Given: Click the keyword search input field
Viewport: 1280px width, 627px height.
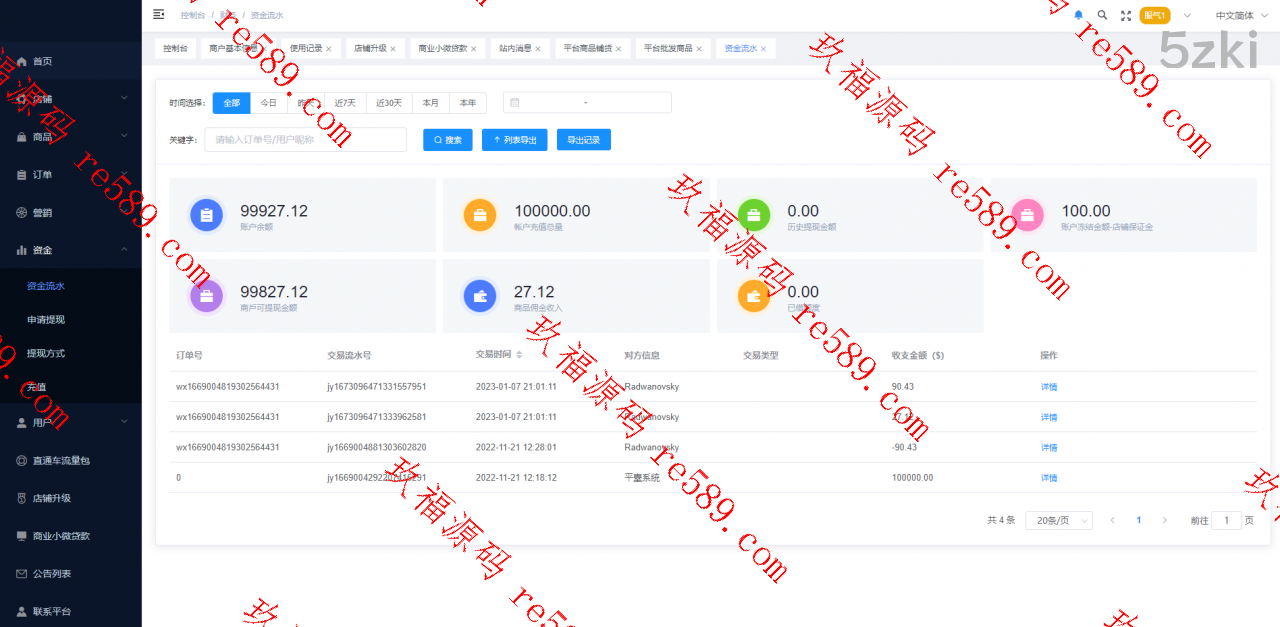Looking at the screenshot, I should tap(305, 140).
